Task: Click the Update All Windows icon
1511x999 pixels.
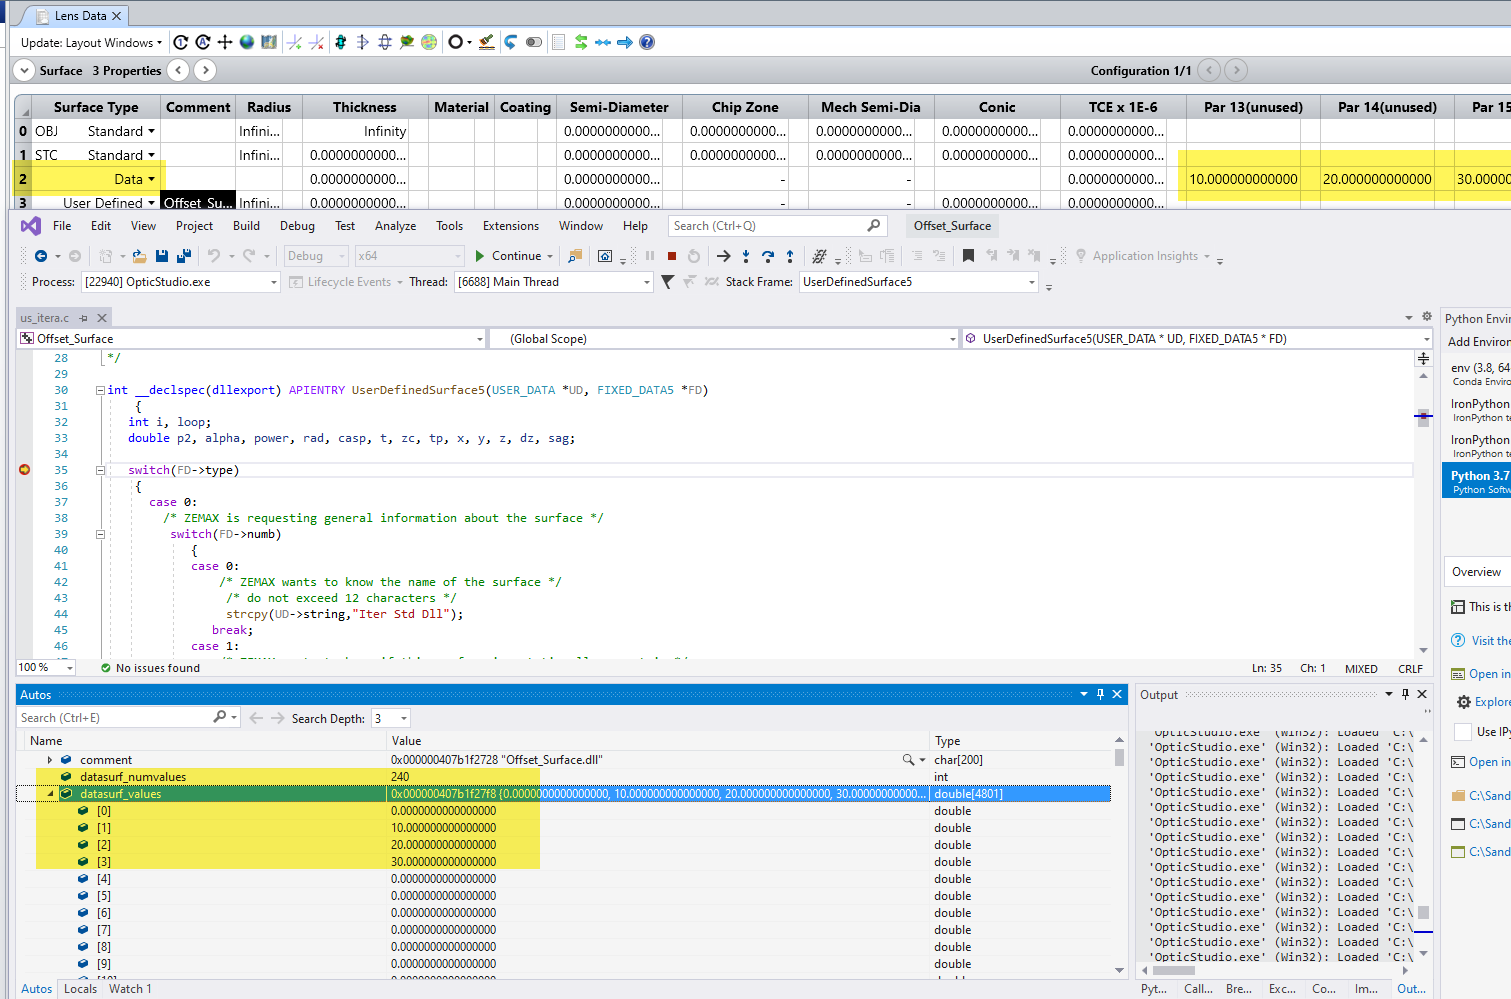Action: click(x=203, y=42)
